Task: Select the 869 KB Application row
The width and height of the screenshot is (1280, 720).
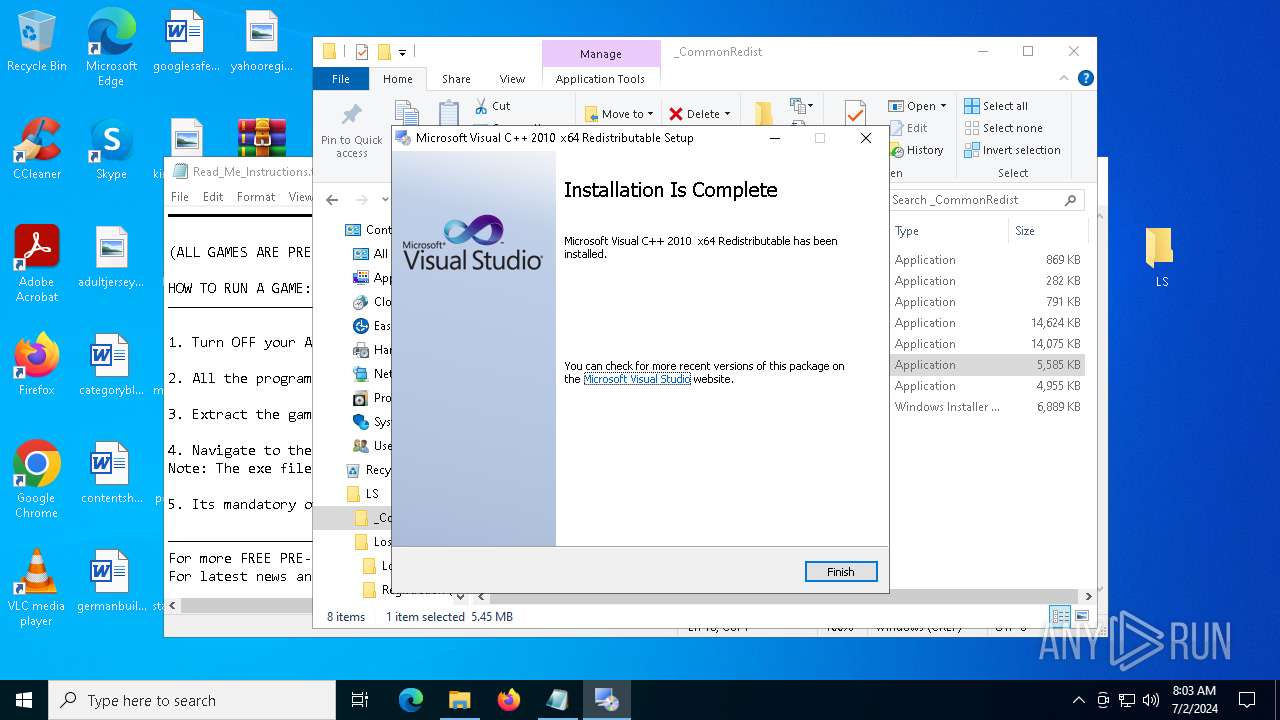Action: (987, 260)
